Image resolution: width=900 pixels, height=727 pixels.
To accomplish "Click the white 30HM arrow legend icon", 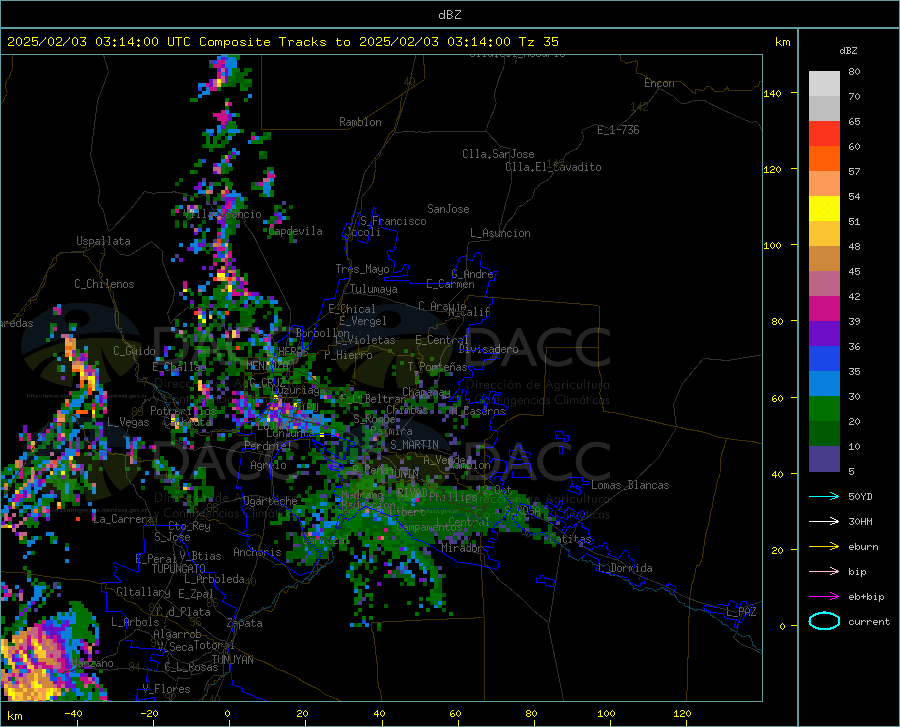I will (x=824, y=522).
